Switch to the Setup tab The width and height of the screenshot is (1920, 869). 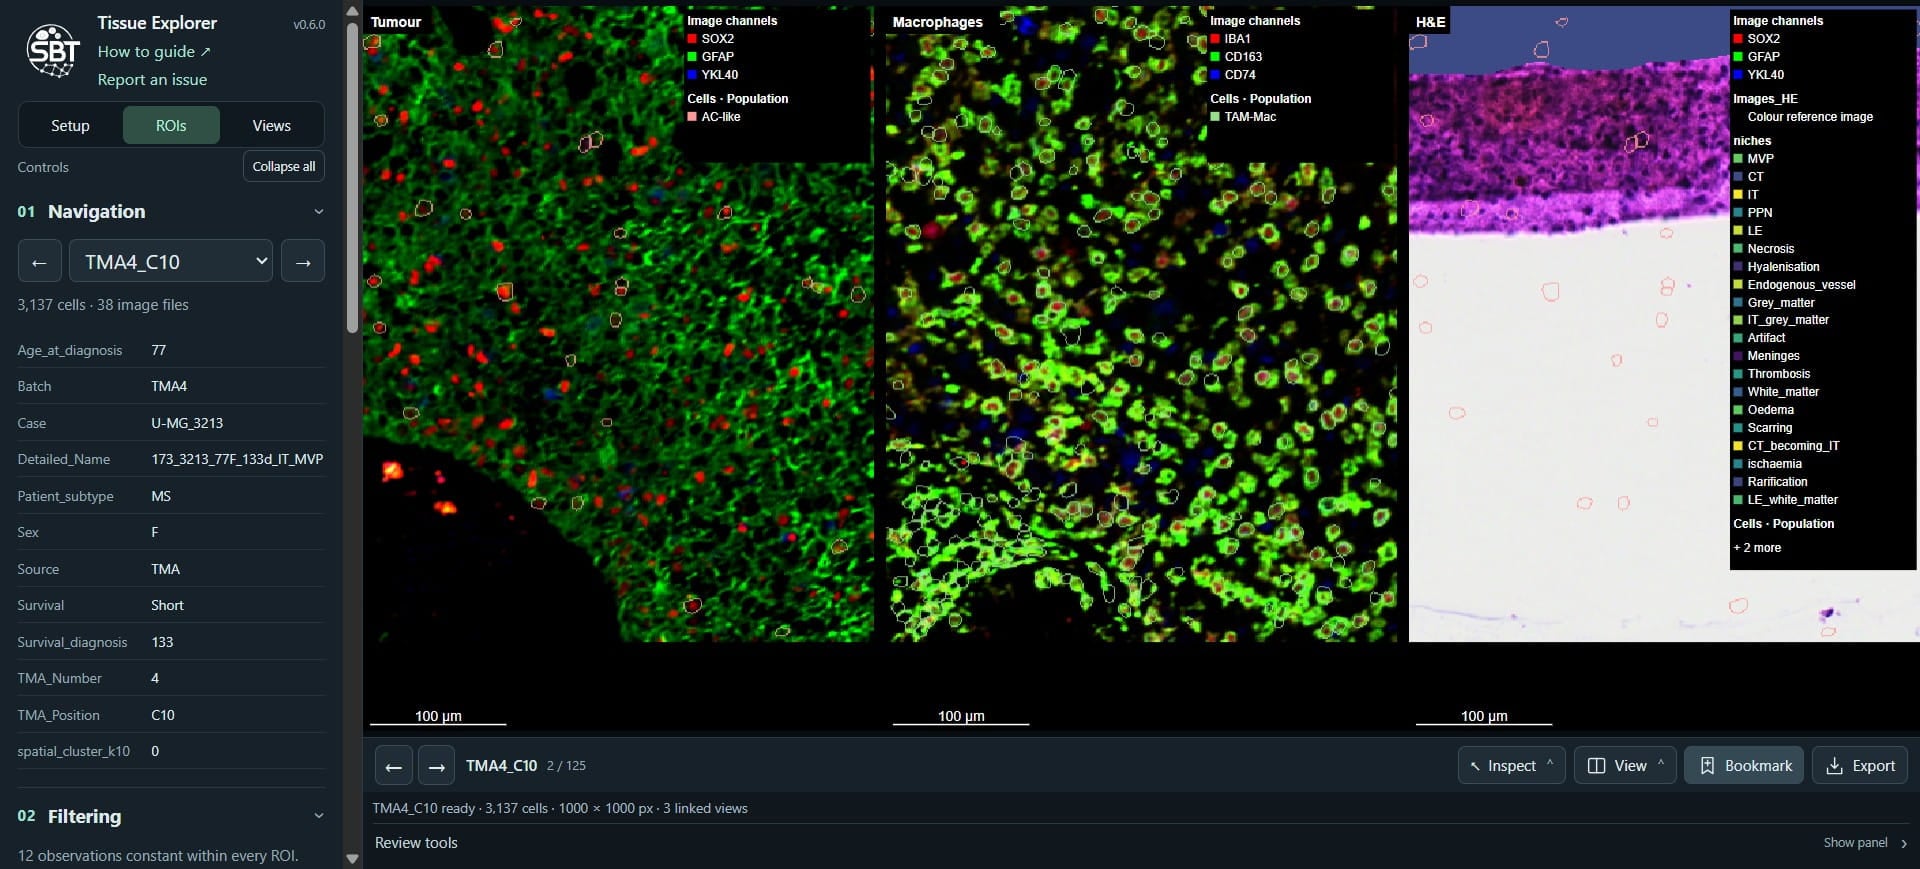tap(70, 126)
